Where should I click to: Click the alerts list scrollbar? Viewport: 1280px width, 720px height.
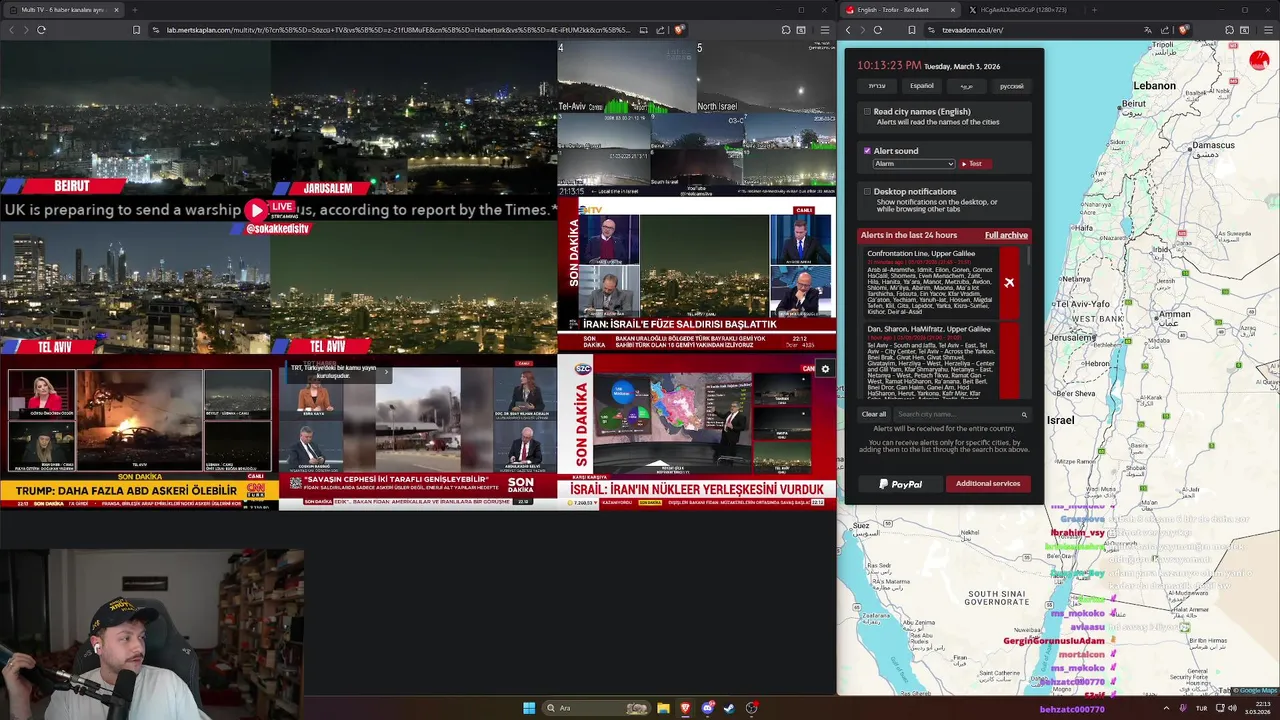[1029, 257]
